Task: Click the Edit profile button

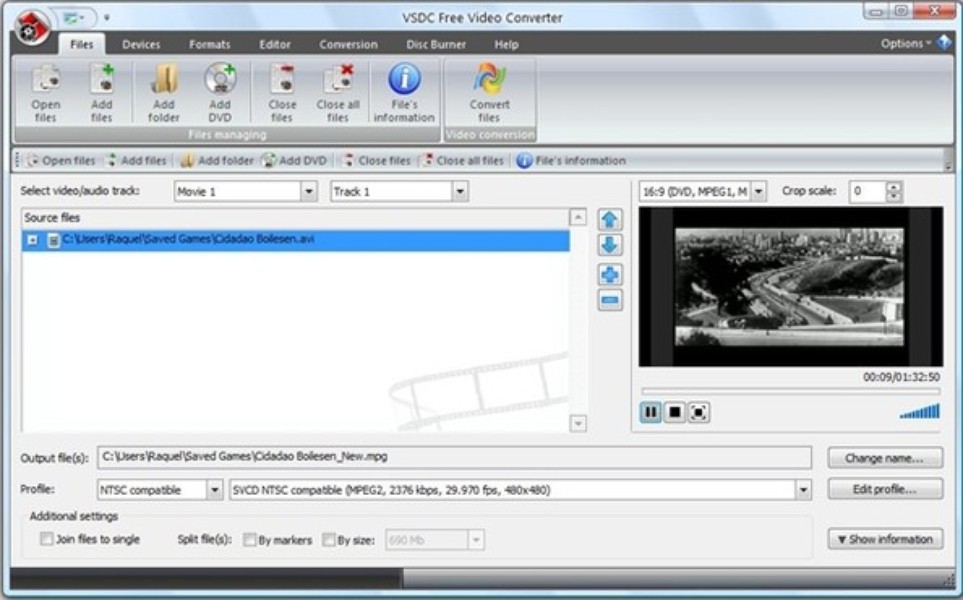Action: coord(885,490)
